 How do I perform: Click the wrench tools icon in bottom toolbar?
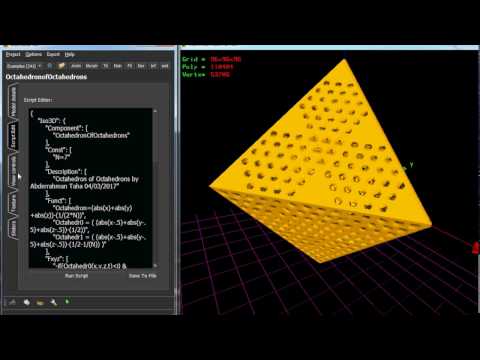point(54,302)
